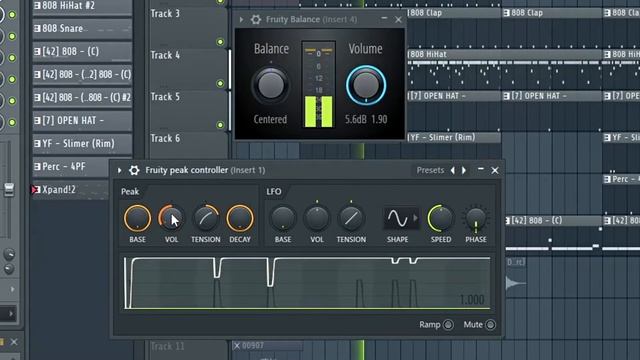Open menu icon of Perc clip in playlist

point(607,179)
